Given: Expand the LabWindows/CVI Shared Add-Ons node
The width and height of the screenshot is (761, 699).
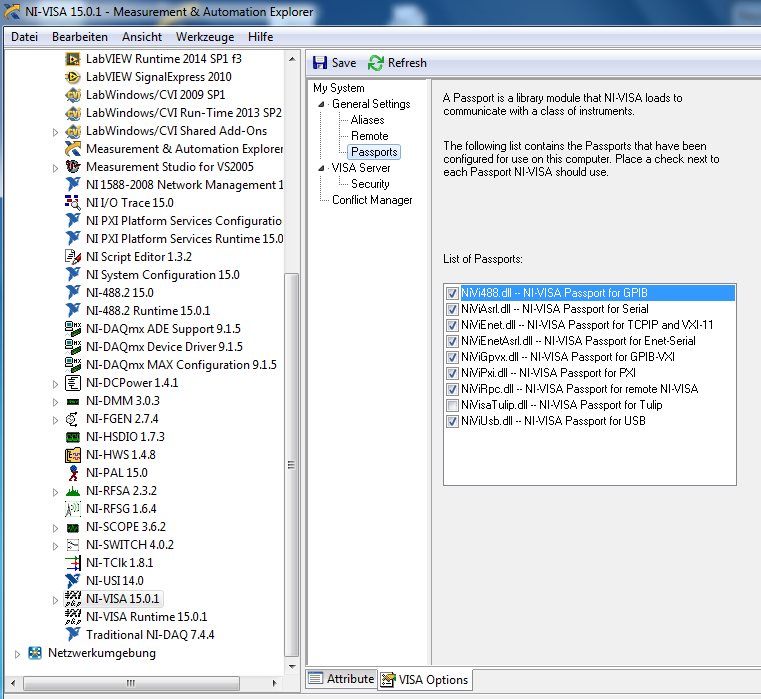Looking at the screenshot, I should click(x=55, y=132).
